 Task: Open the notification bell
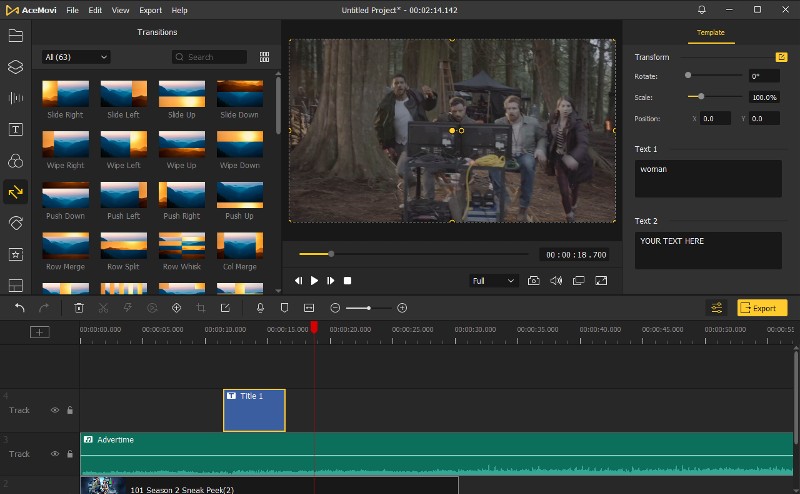point(702,10)
